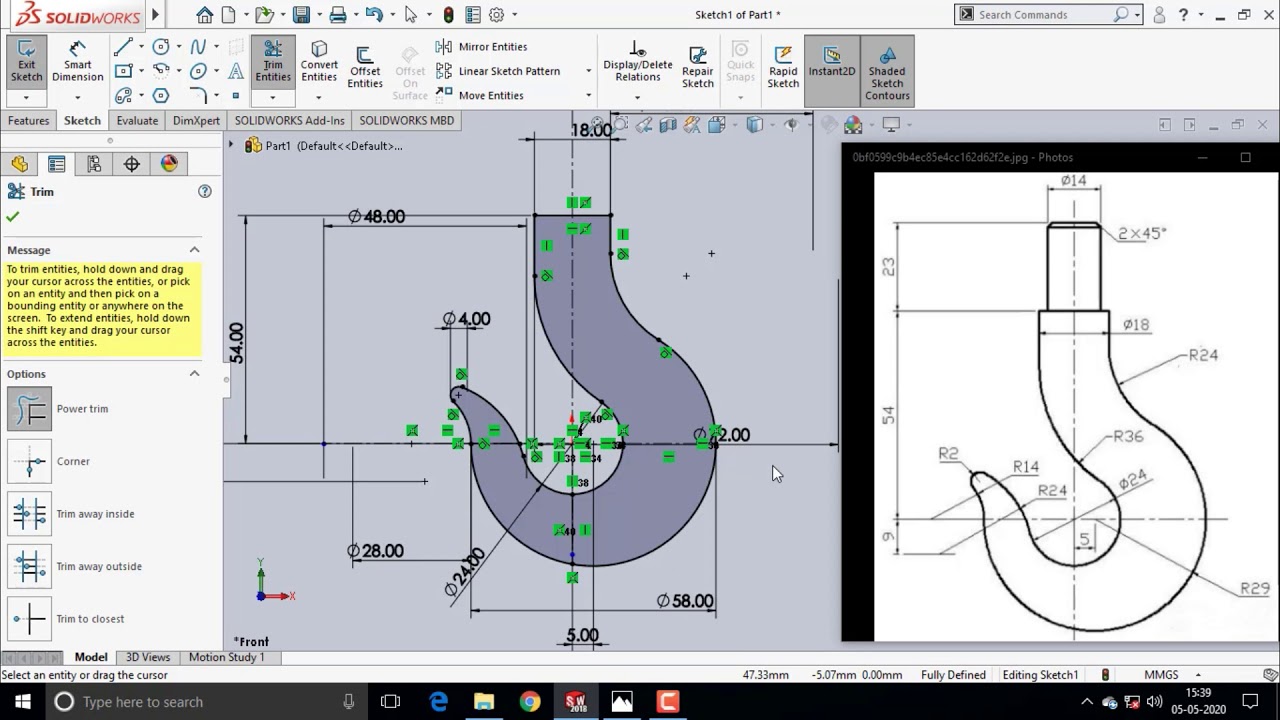Open the DimXpertManager crosshair tab icon
Screen dimensions: 1280x720
click(132, 164)
